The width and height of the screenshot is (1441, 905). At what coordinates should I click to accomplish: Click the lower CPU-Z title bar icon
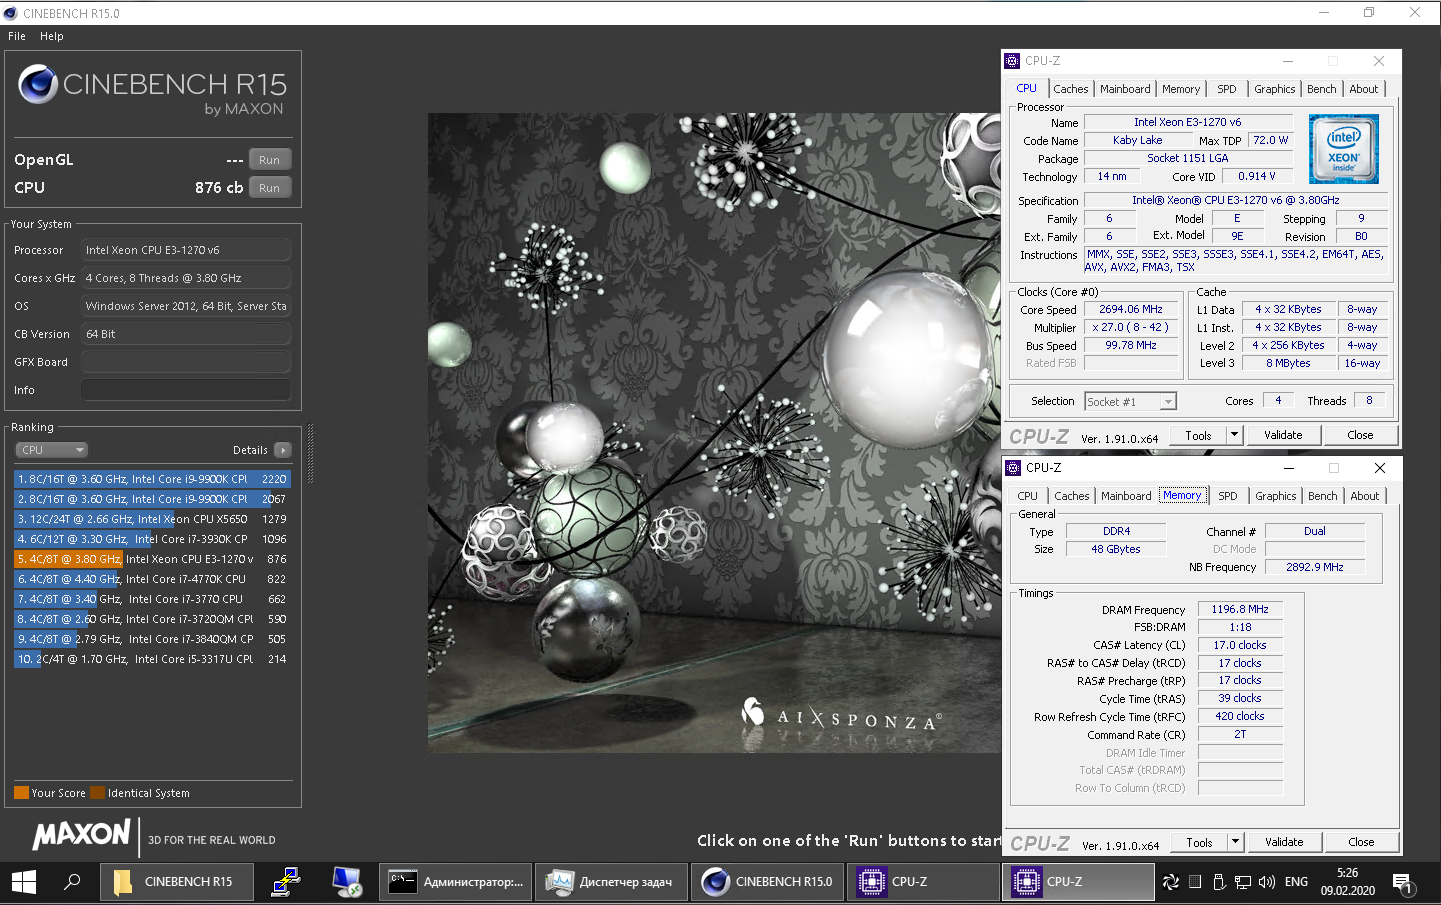(1013, 468)
